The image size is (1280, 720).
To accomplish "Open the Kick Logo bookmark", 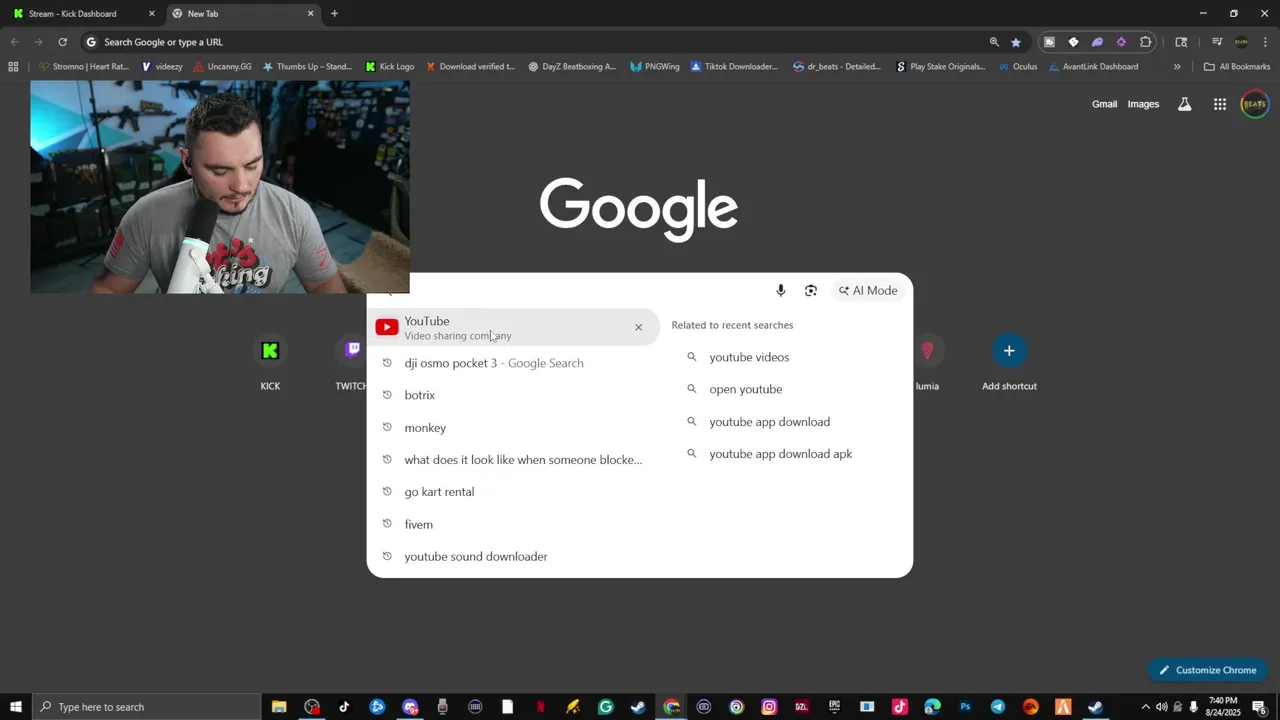I will tap(390, 67).
